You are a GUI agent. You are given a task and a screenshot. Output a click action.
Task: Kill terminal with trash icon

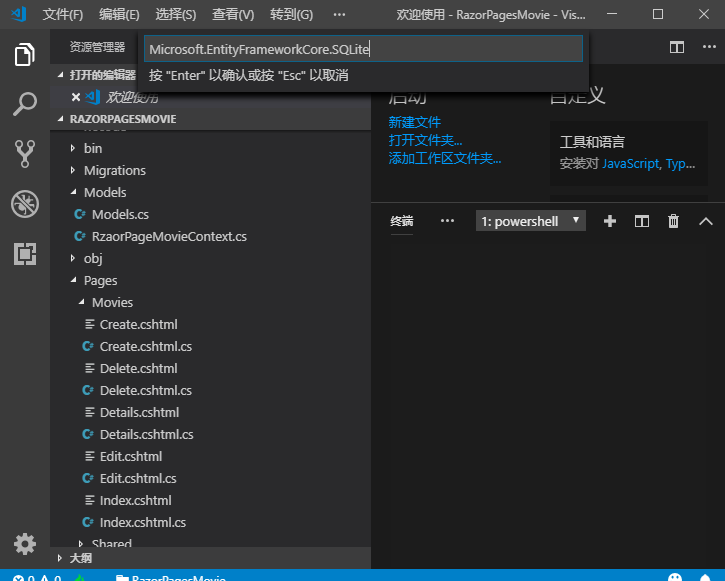(x=673, y=221)
